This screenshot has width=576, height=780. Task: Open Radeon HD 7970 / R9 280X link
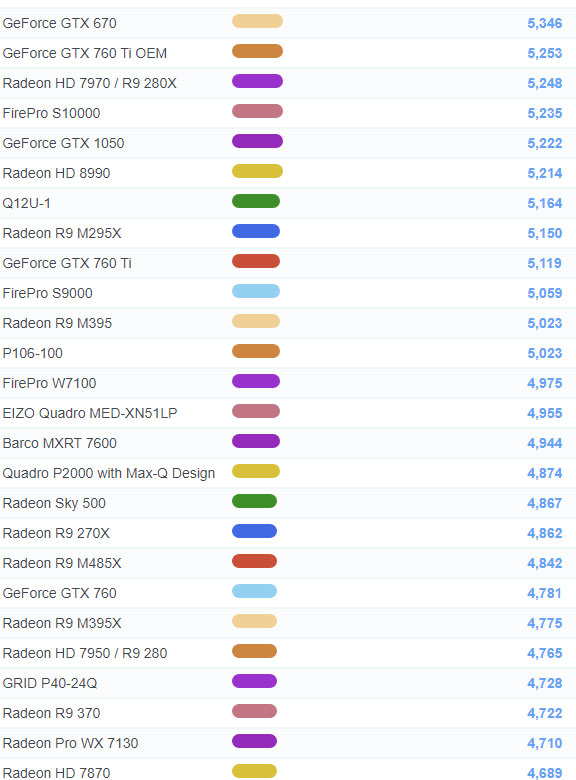(90, 83)
